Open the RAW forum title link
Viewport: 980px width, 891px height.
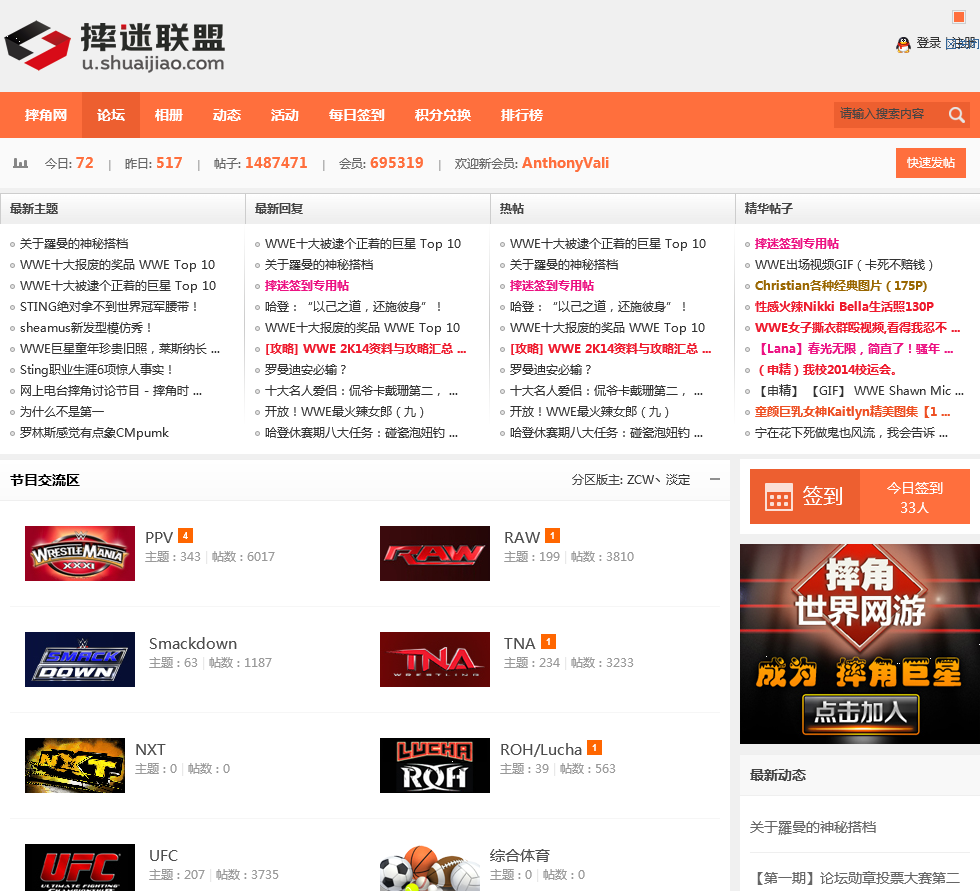click(x=522, y=537)
